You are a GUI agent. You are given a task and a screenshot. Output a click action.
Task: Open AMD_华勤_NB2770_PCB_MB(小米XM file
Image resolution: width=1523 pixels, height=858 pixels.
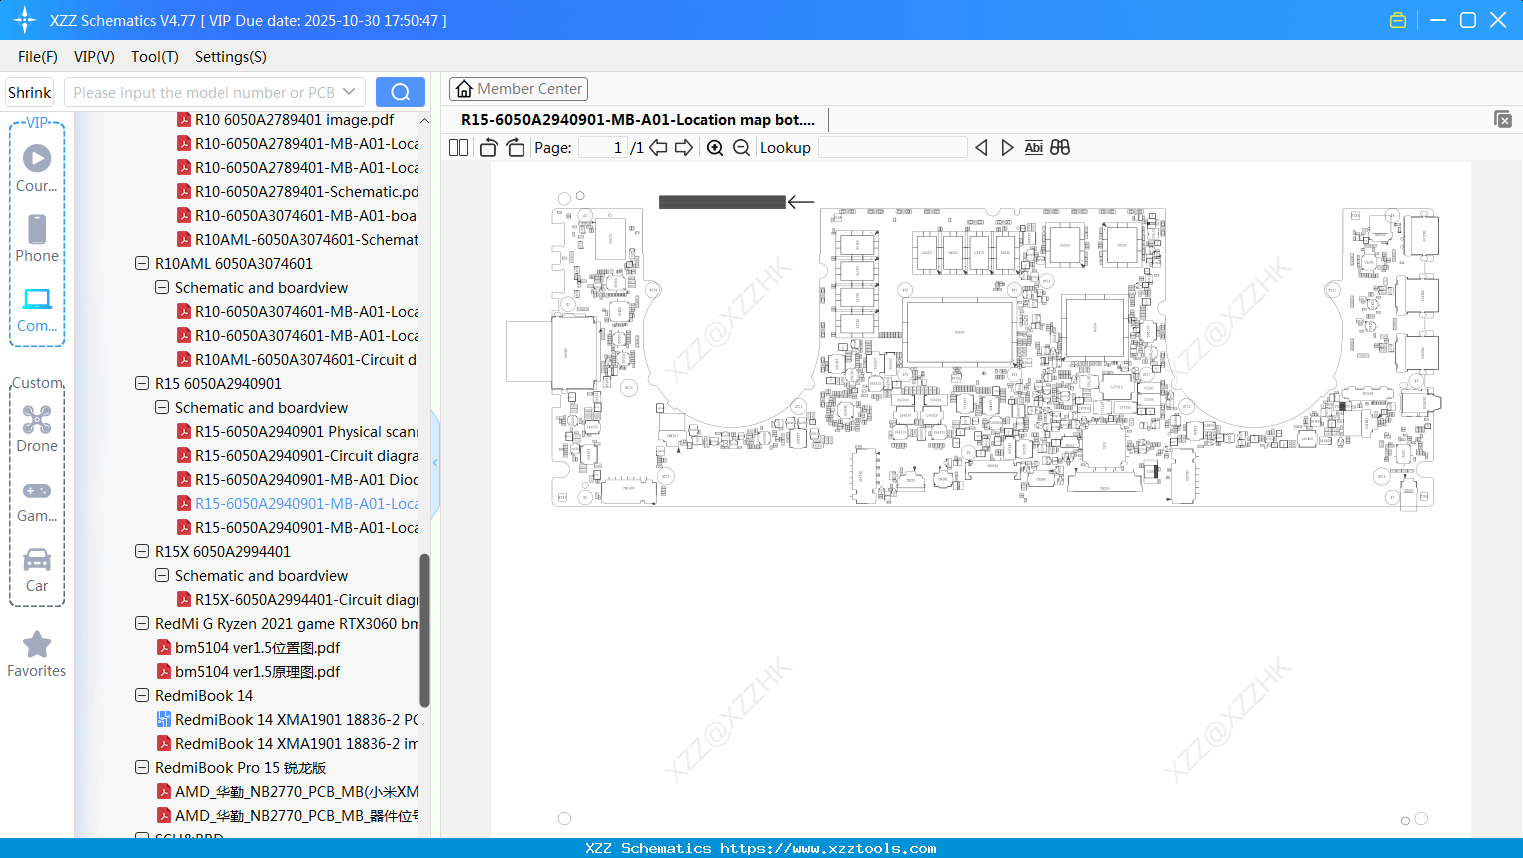288,791
